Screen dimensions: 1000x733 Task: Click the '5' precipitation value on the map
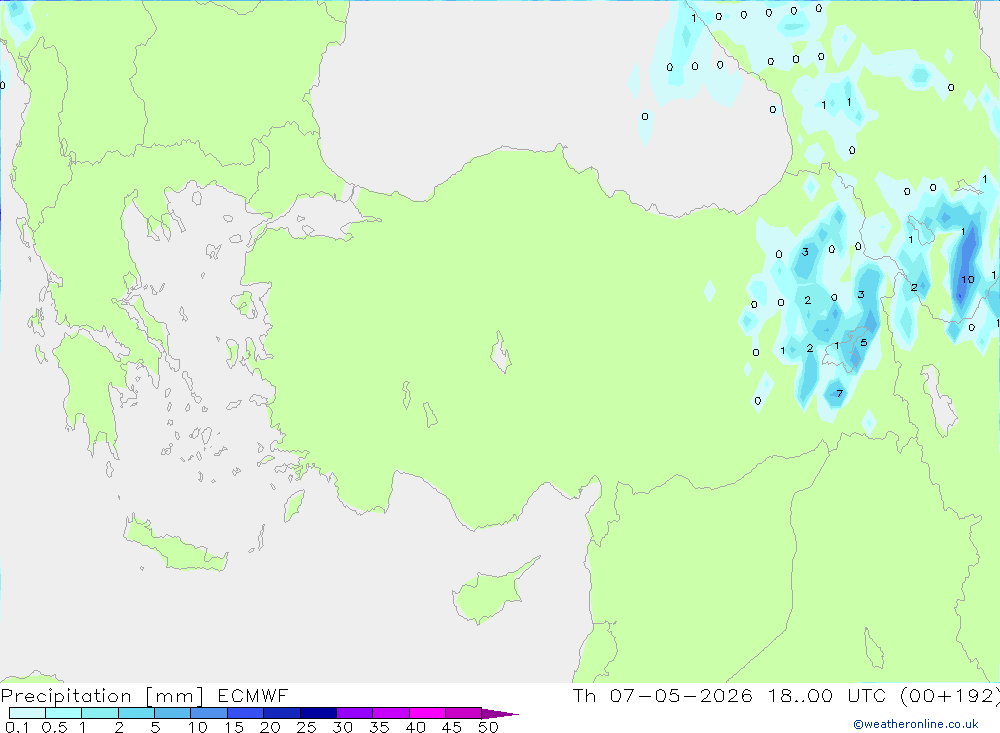[864, 343]
